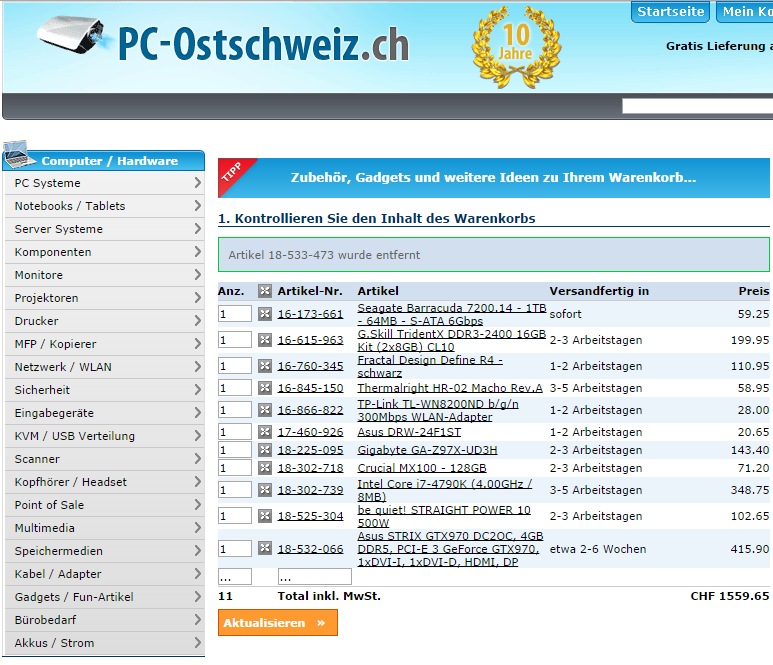Open the Thermalright HR-02 Macho Rev.A link
Viewport: 773px width, 665px height.
(450, 388)
